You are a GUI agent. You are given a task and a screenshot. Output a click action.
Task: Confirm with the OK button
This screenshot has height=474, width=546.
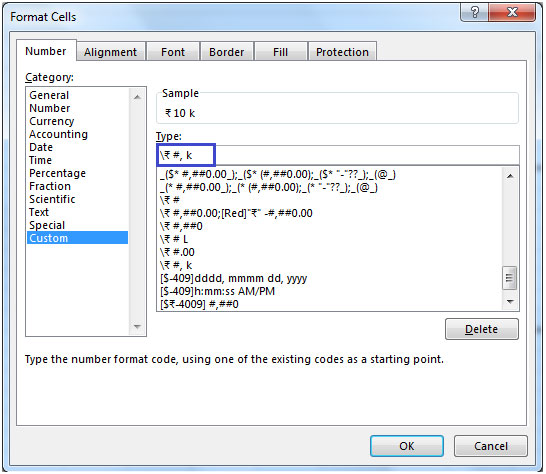tap(407, 446)
